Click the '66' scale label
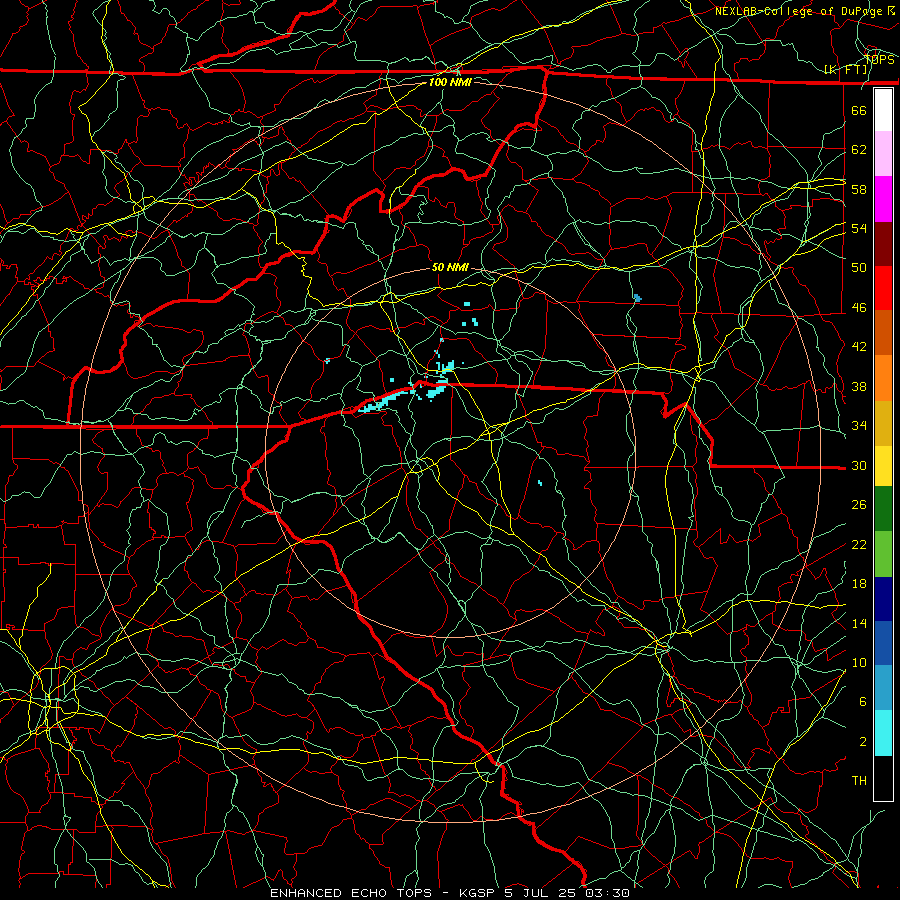The width and height of the screenshot is (900, 900). 859,110
